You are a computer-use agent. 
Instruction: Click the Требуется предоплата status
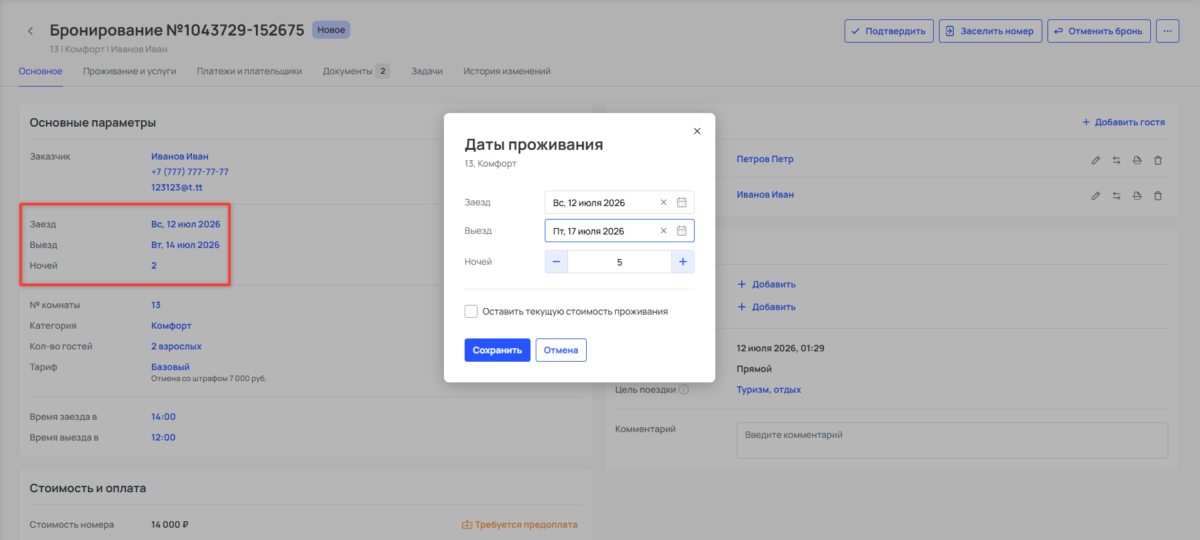point(520,524)
